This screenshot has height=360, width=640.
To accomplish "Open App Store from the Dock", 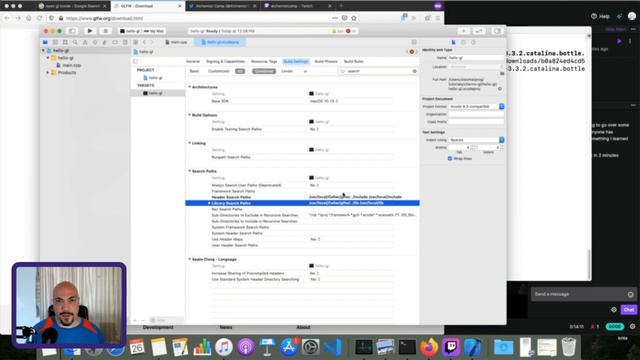I will click(289, 347).
